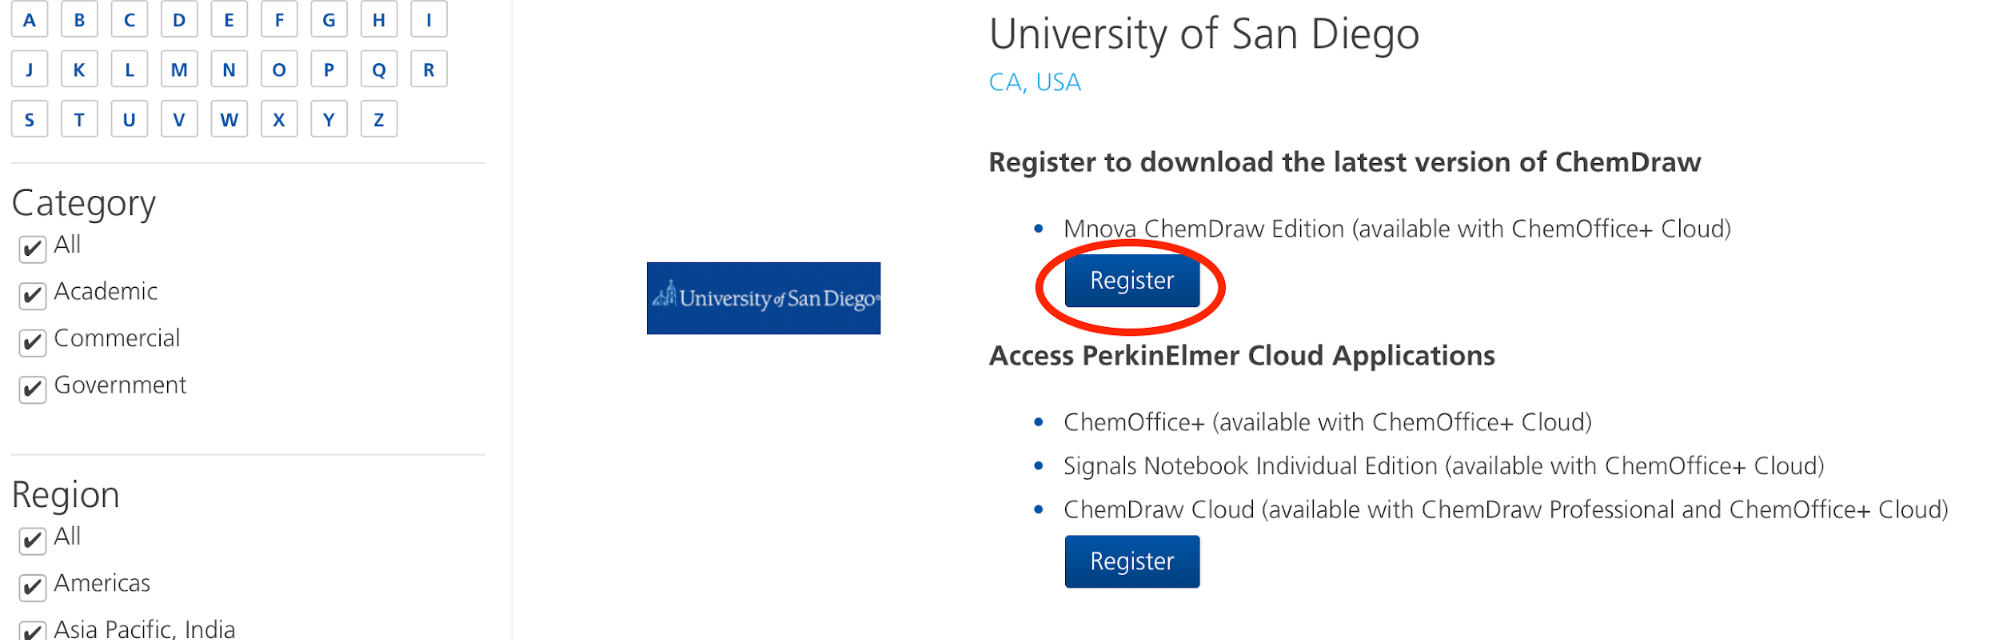
Task: Browse institutions beginning with C
Action: [129, 19]
